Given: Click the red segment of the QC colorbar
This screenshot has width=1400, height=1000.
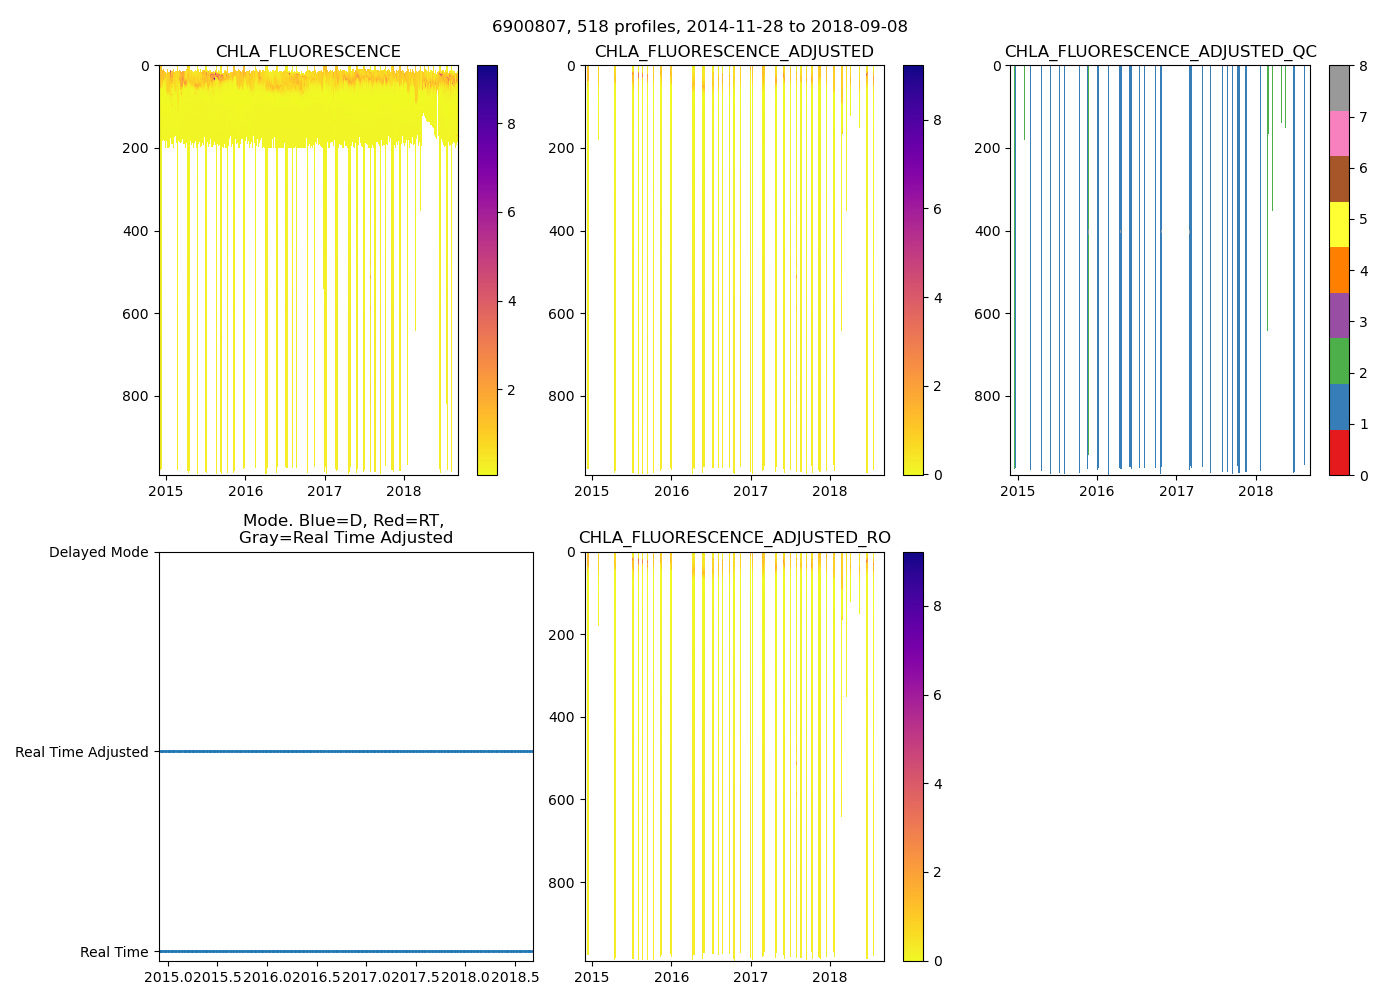Looking at the screenshot, I should click(x=1339, y=453).
